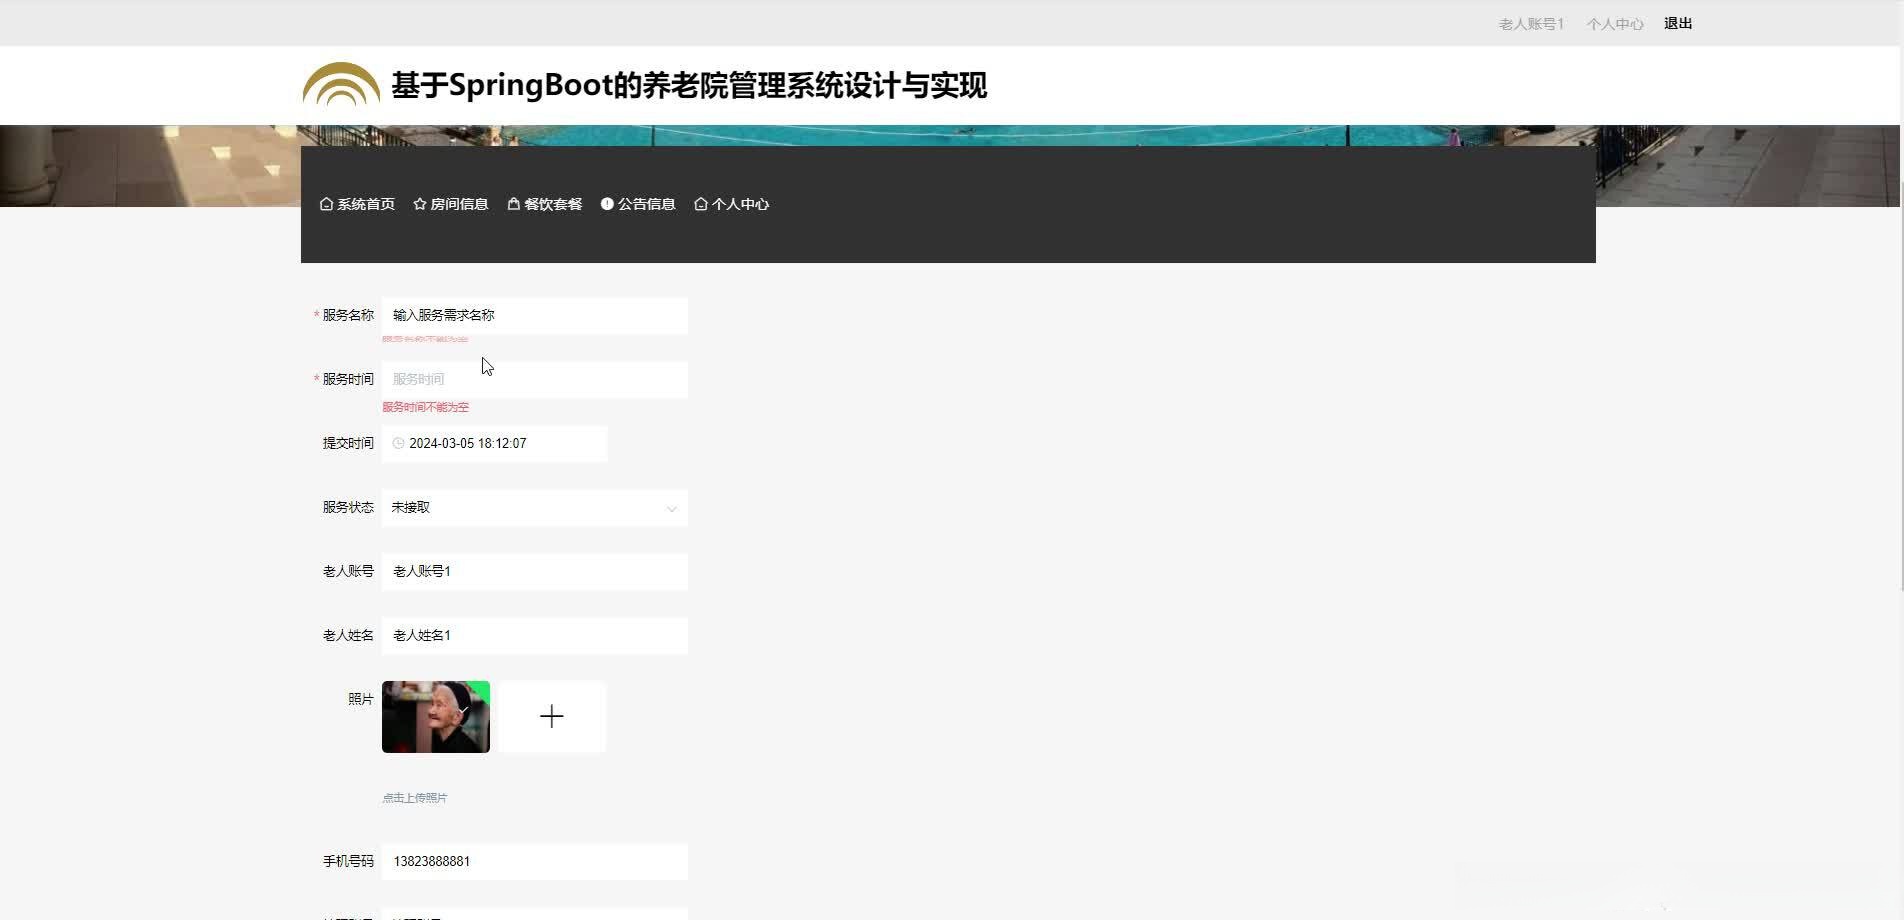Screen dimensions: 1904x920
Task: Open 个人中心 link in the top bar
Action: coord(1615,24)
